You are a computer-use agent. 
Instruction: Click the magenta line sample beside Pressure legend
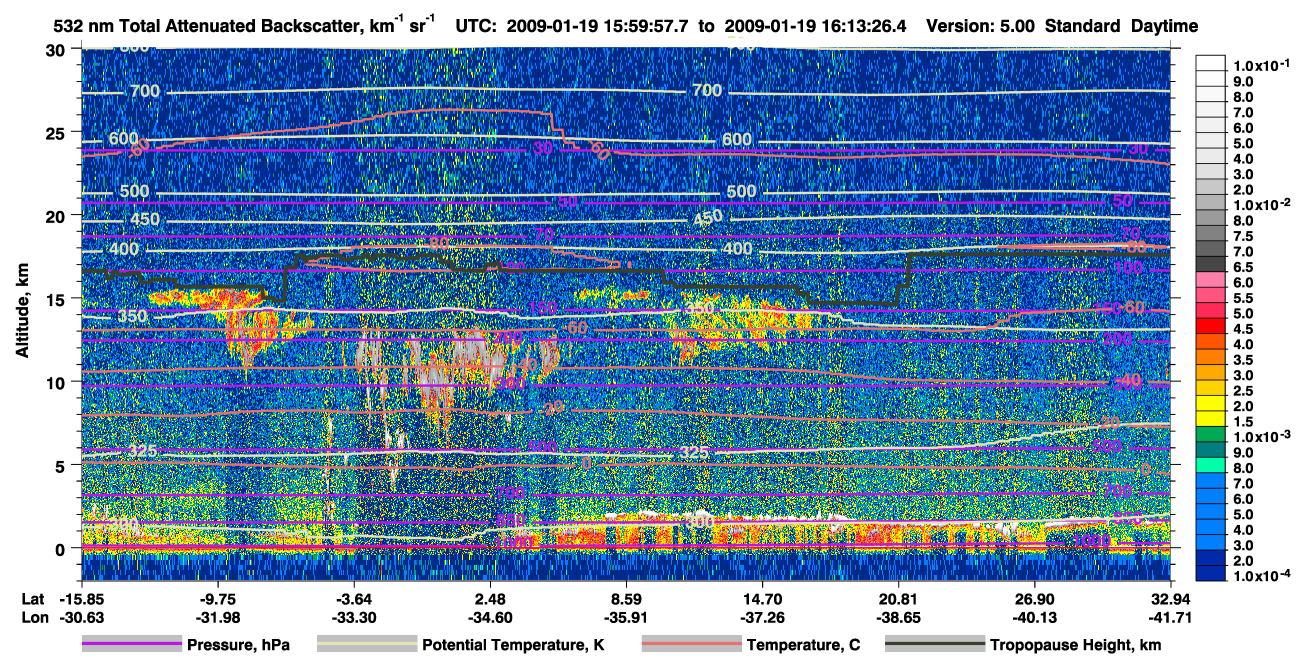pos(131,645)
